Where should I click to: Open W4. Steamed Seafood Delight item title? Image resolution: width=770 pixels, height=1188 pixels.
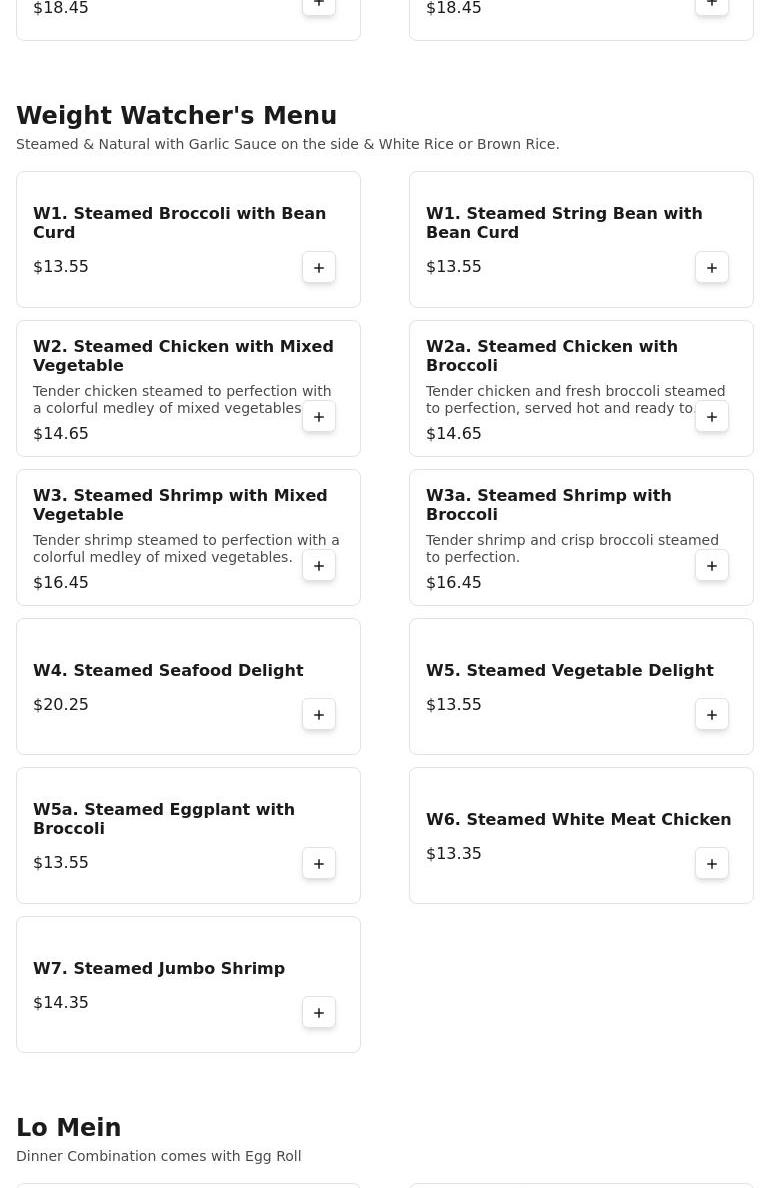click(168, 671)
